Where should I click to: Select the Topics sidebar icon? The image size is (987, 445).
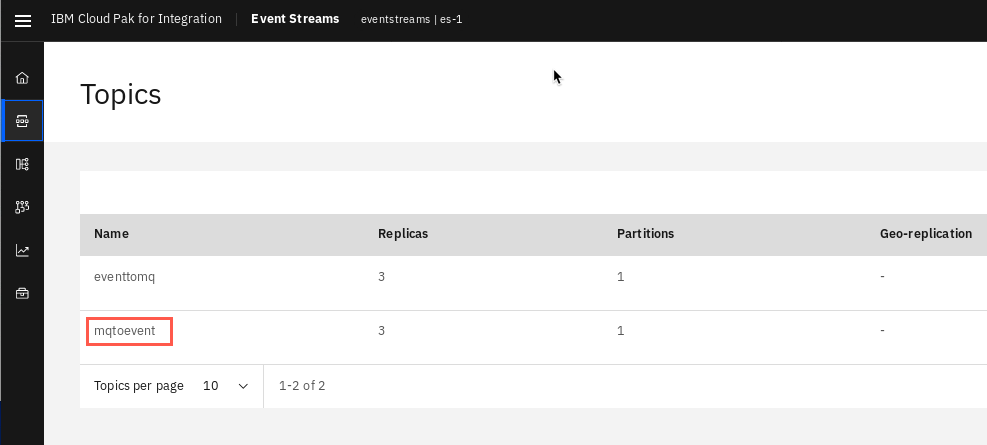[x=22, y=121]
